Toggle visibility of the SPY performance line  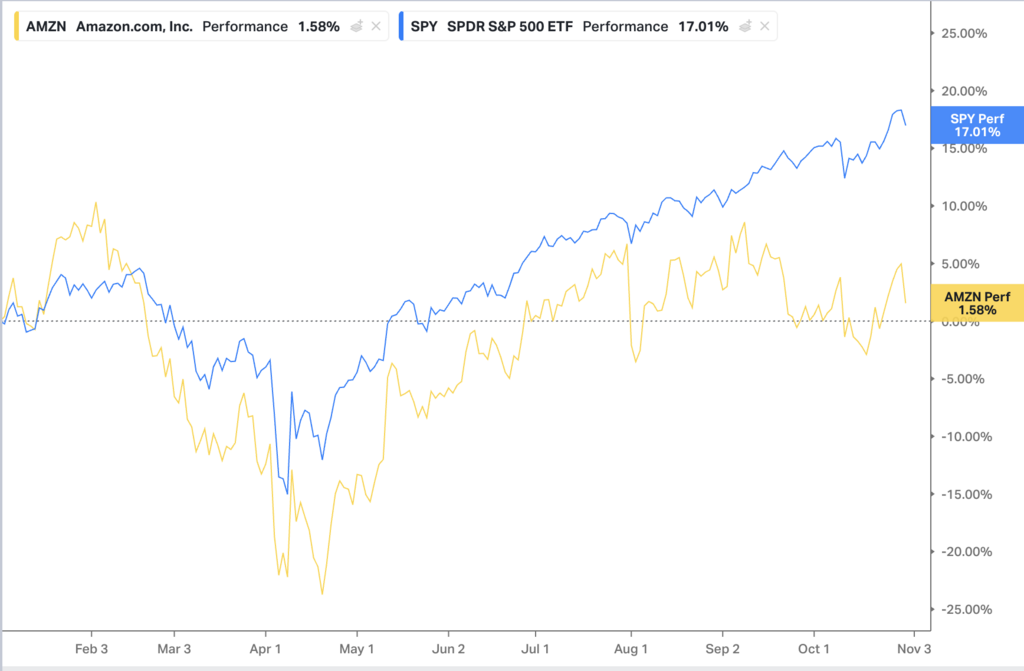click(743, 26)
